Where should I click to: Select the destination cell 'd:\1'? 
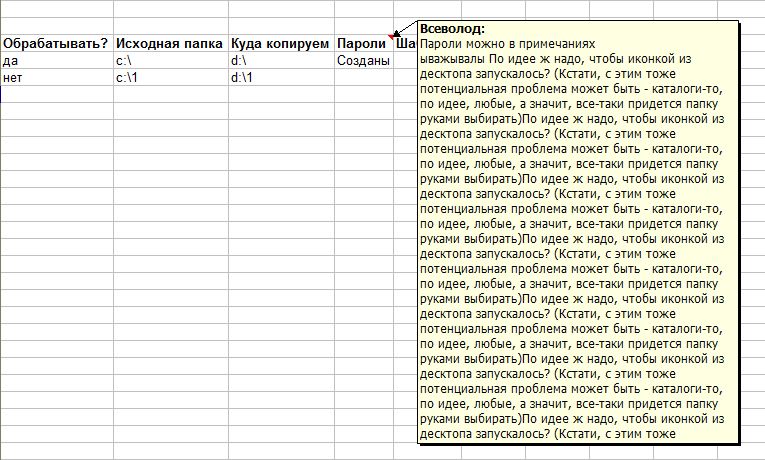pos(281,78)
